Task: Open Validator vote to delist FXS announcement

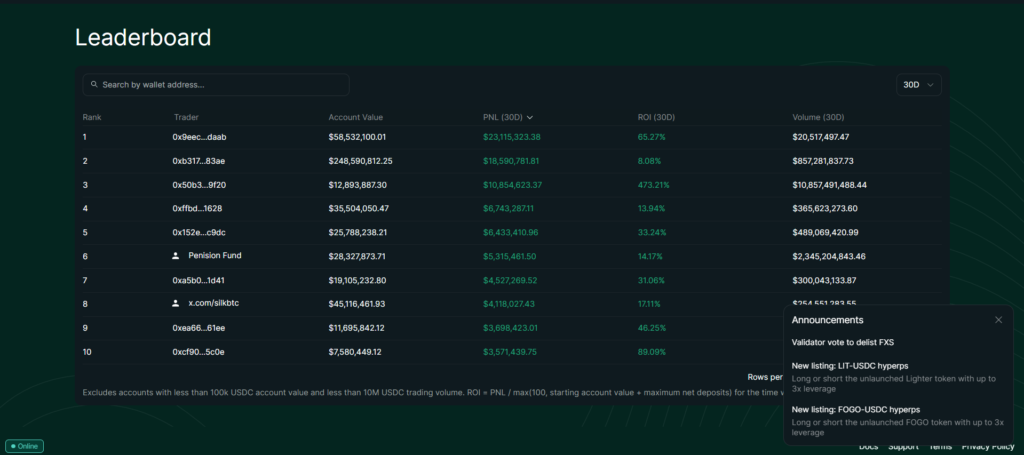Action: tap(843, 343)
